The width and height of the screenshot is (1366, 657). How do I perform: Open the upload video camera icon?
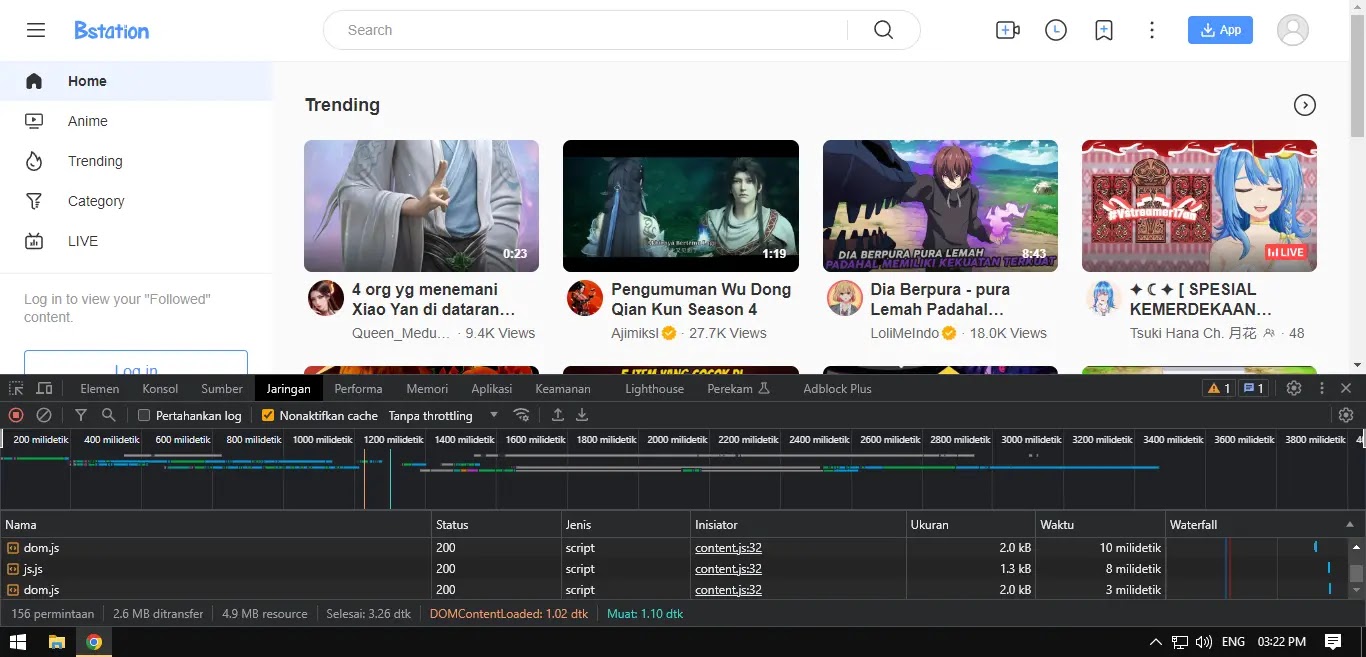pos(1008,30)
